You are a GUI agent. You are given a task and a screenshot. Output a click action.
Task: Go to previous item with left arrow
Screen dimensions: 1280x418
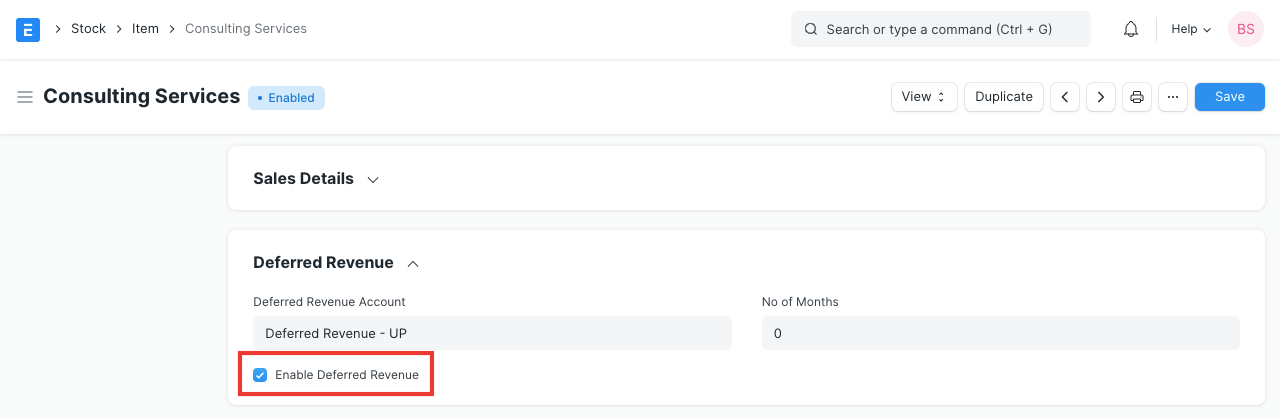[x=1065, y=97]
